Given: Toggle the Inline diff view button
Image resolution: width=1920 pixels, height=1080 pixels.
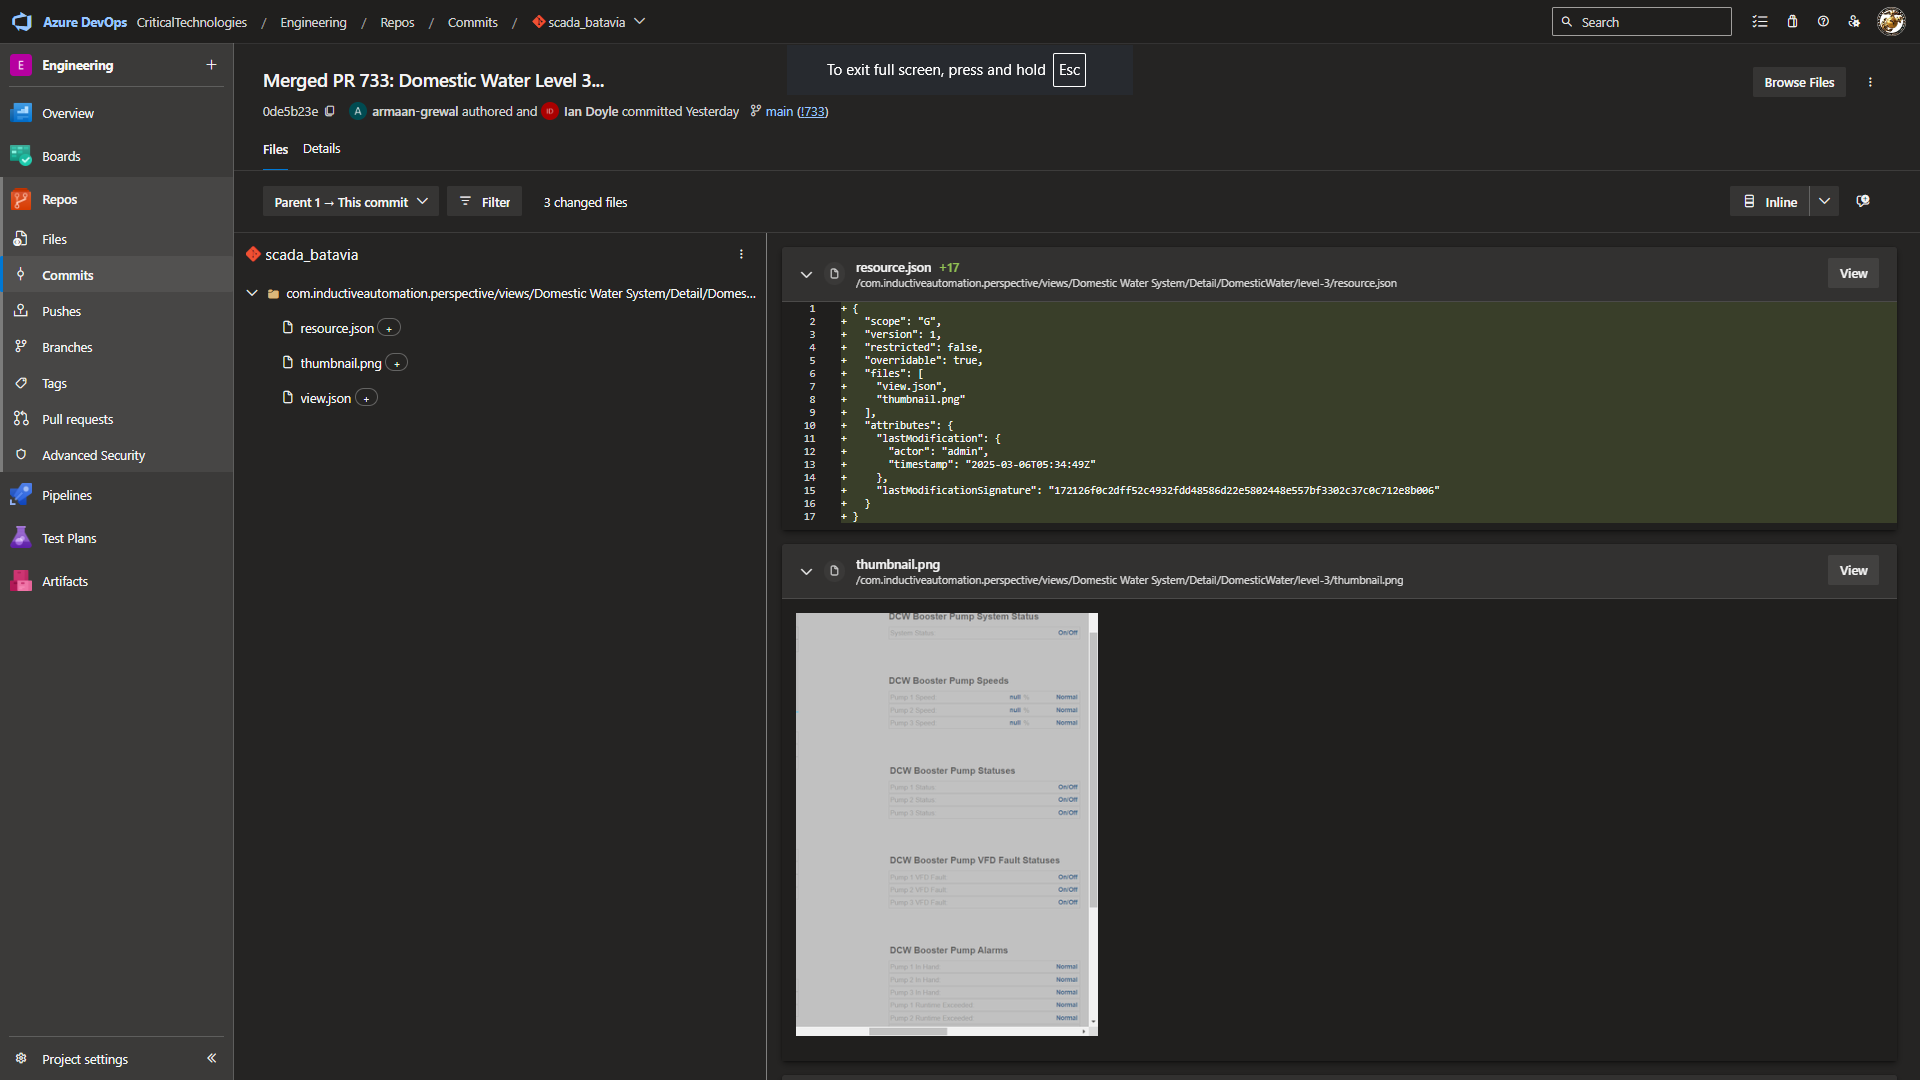Looking at the screenshot, I should pyautogui.click(x=1770, y=202).
